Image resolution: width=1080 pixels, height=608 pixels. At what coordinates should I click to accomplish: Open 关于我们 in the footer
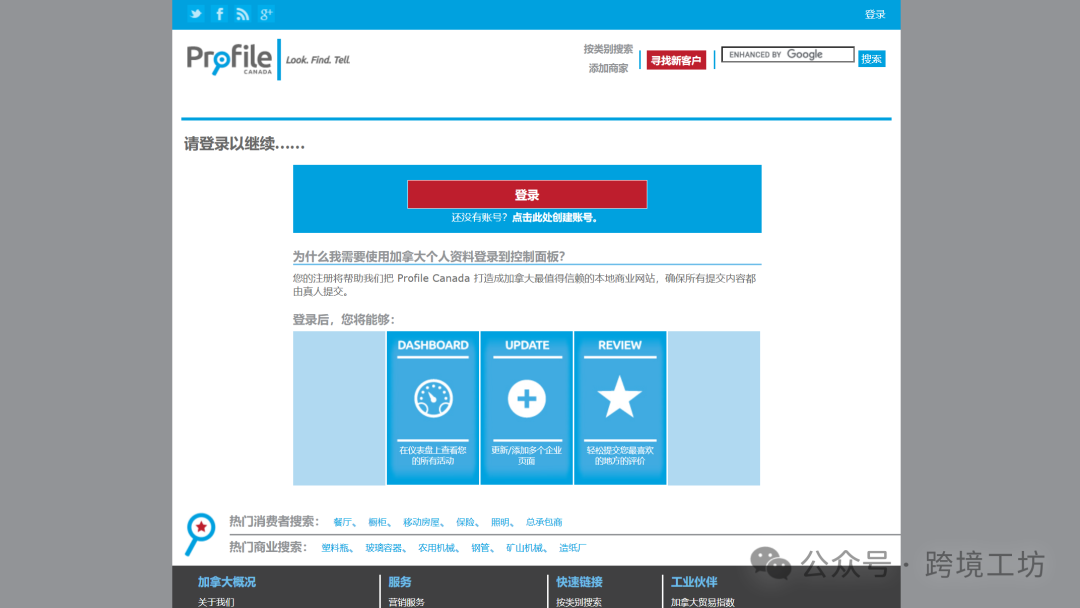217,601
